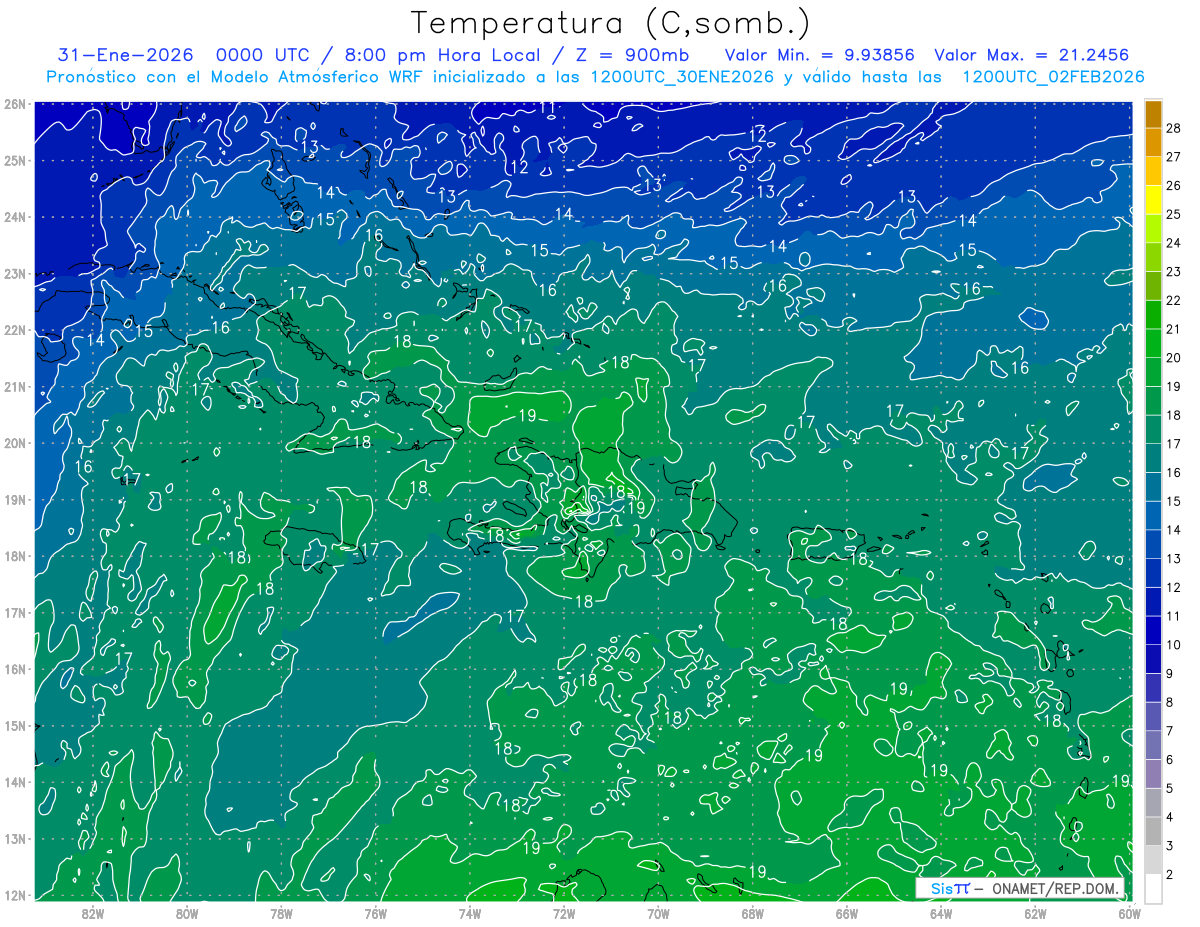Click the date text '31-Ene-2026'
The height and width of the screenshot is (927, 1200).
pos(126,55)
